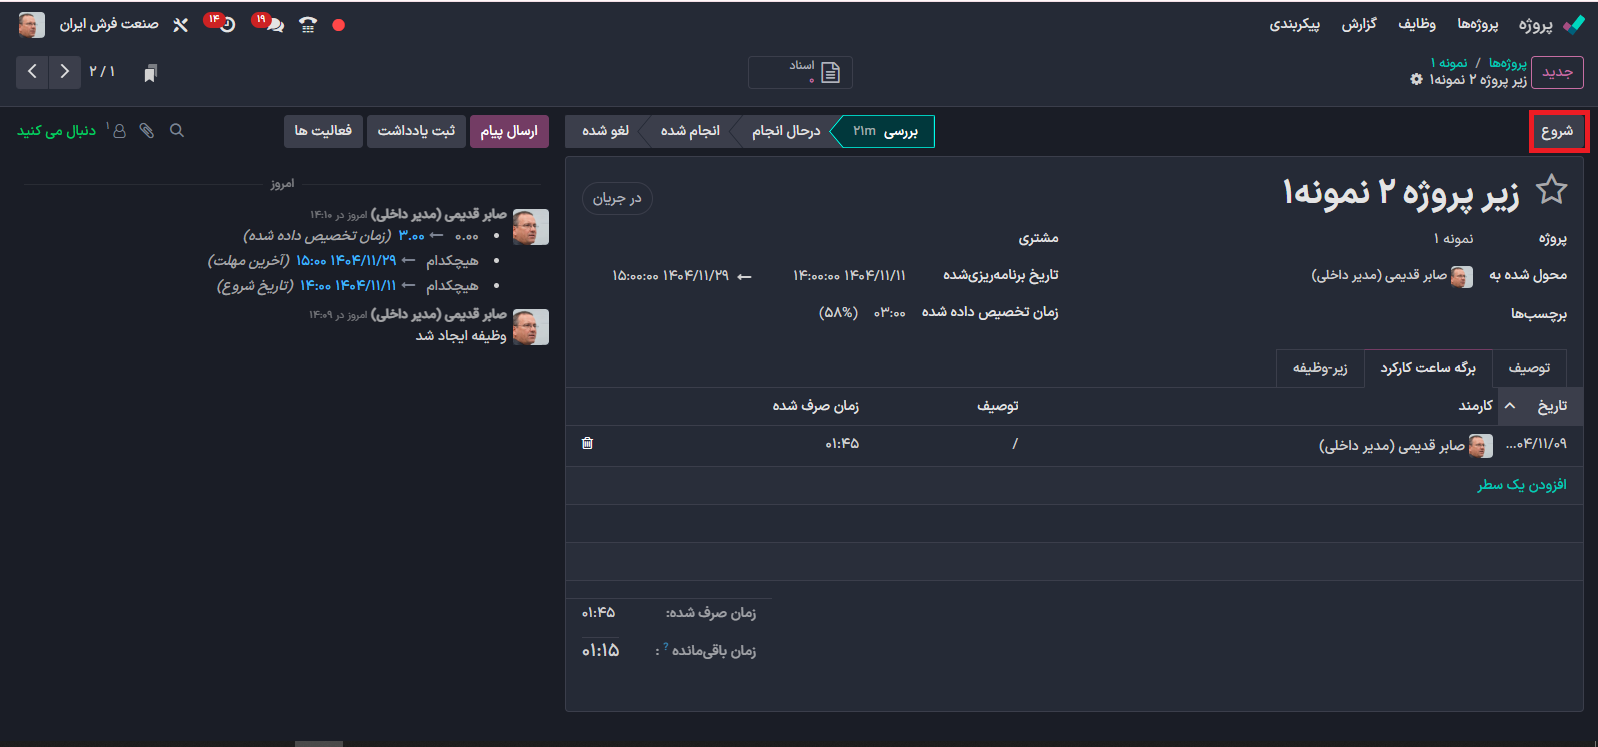This screenshot has width=1598, height=747.
Task: Change the 'در جریان' task state
Action: [617, 198]
